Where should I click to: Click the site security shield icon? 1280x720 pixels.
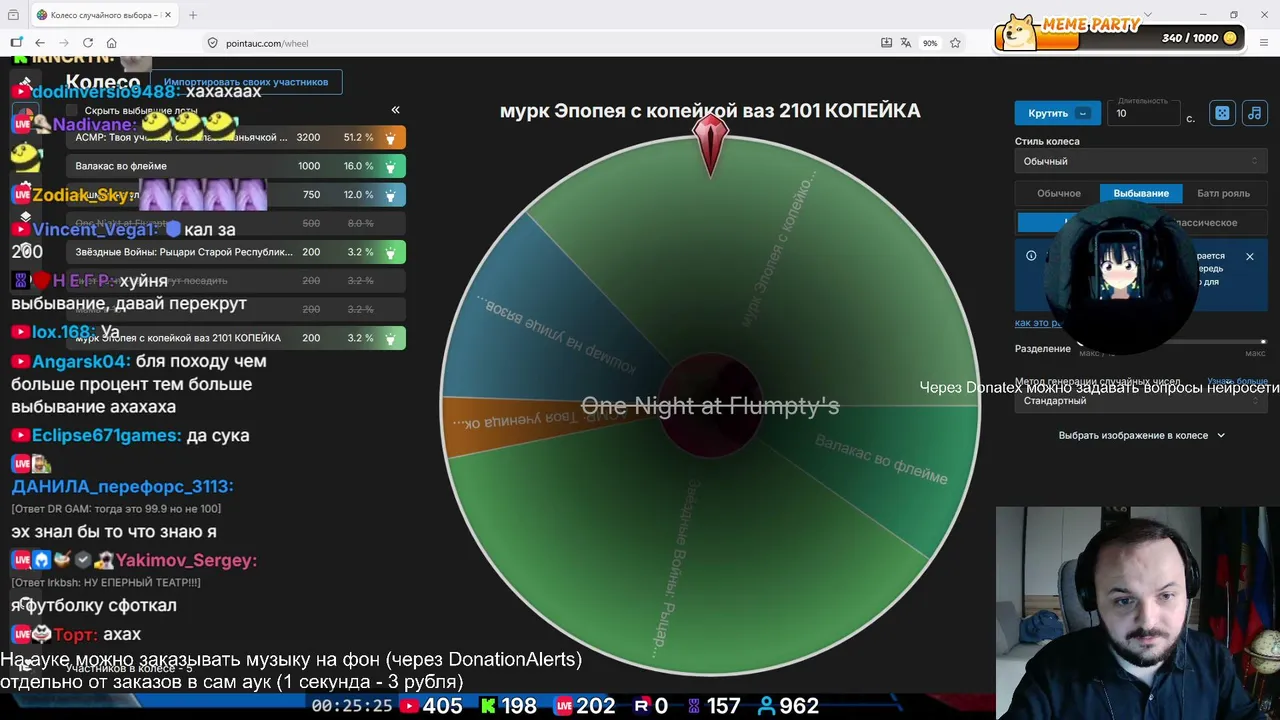click(x=212, y=43)
